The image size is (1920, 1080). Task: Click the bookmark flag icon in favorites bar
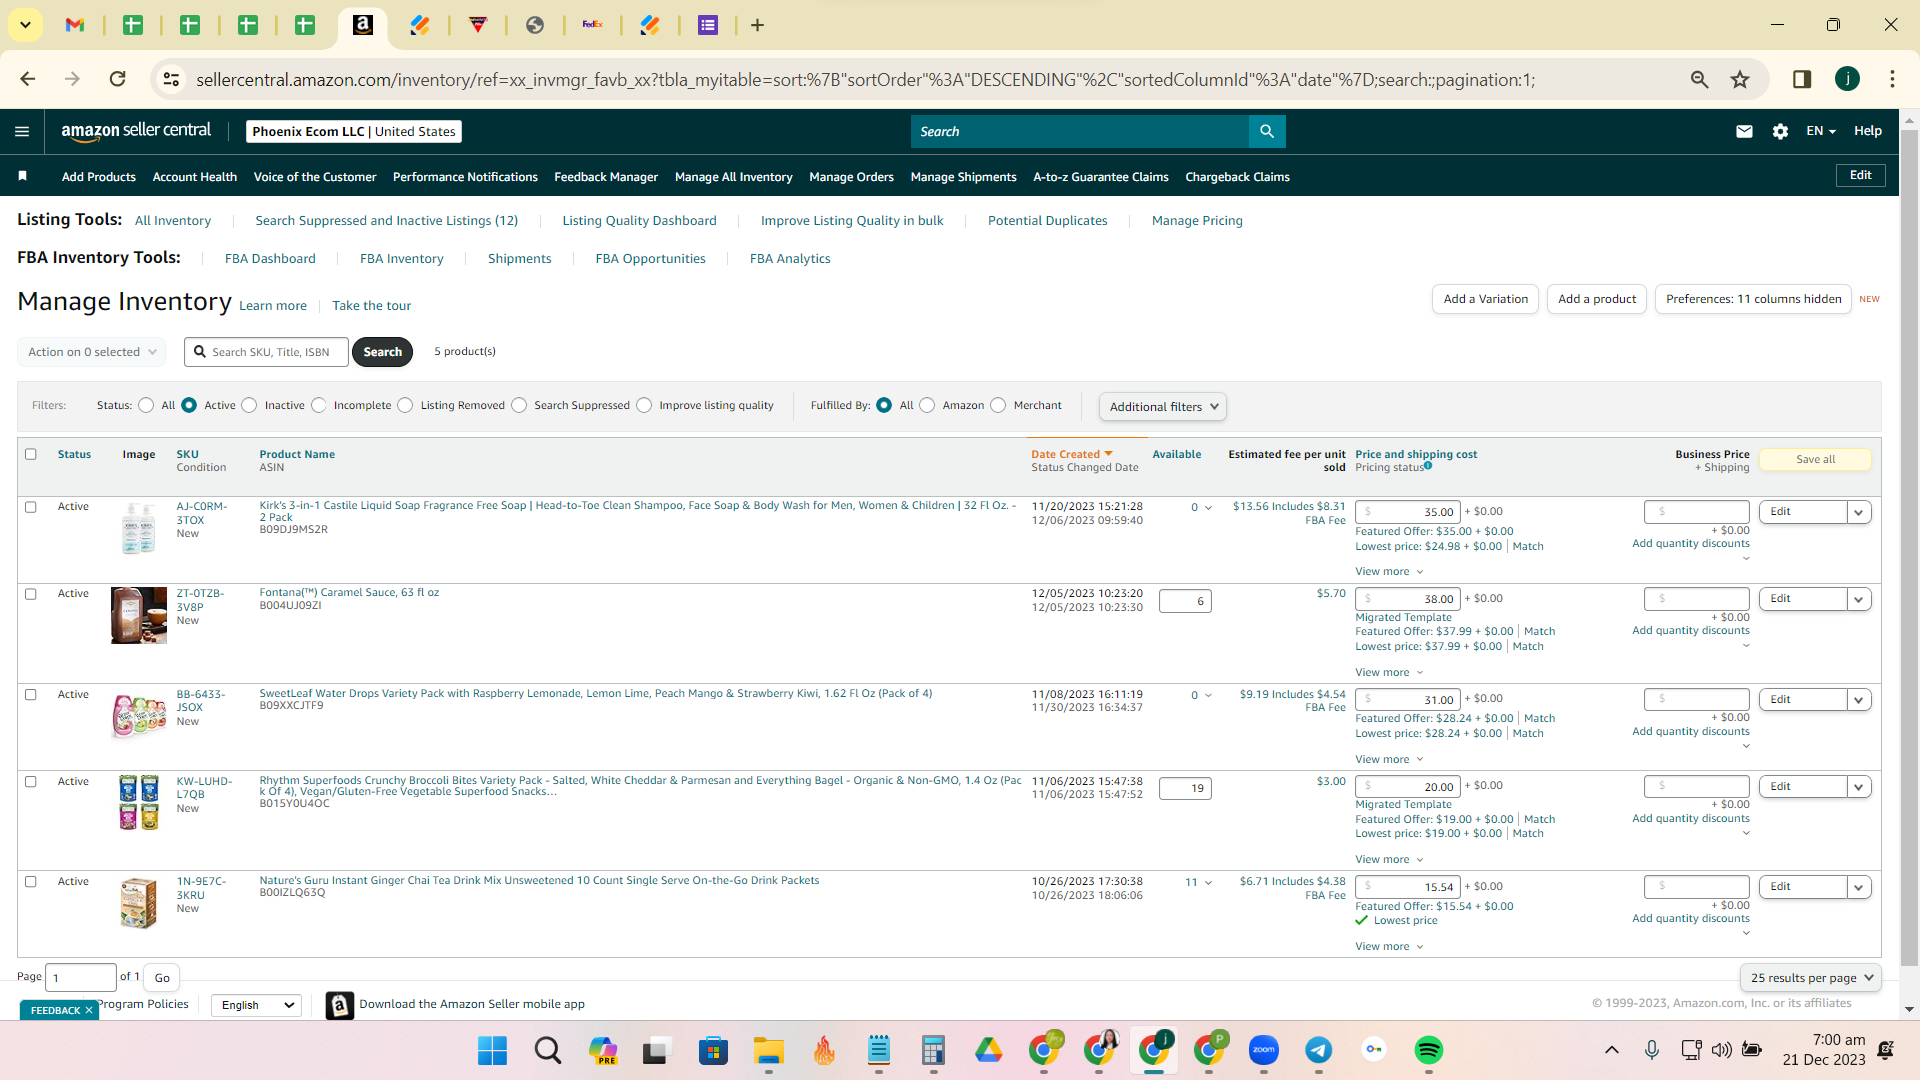[22, 176]
